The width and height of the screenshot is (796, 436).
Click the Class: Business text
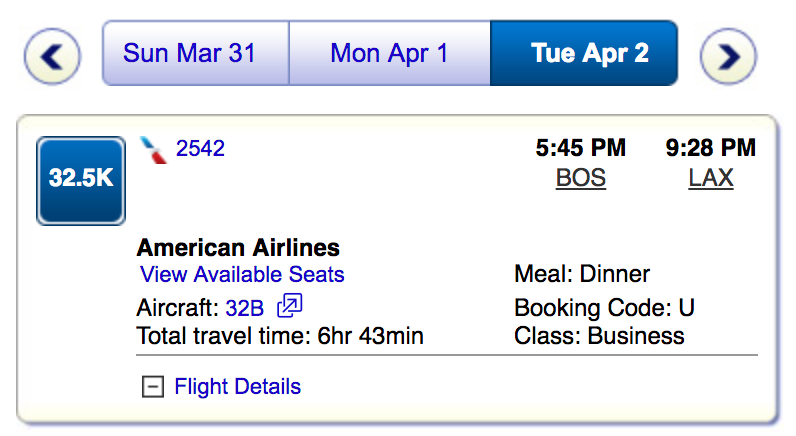point(599,336)
